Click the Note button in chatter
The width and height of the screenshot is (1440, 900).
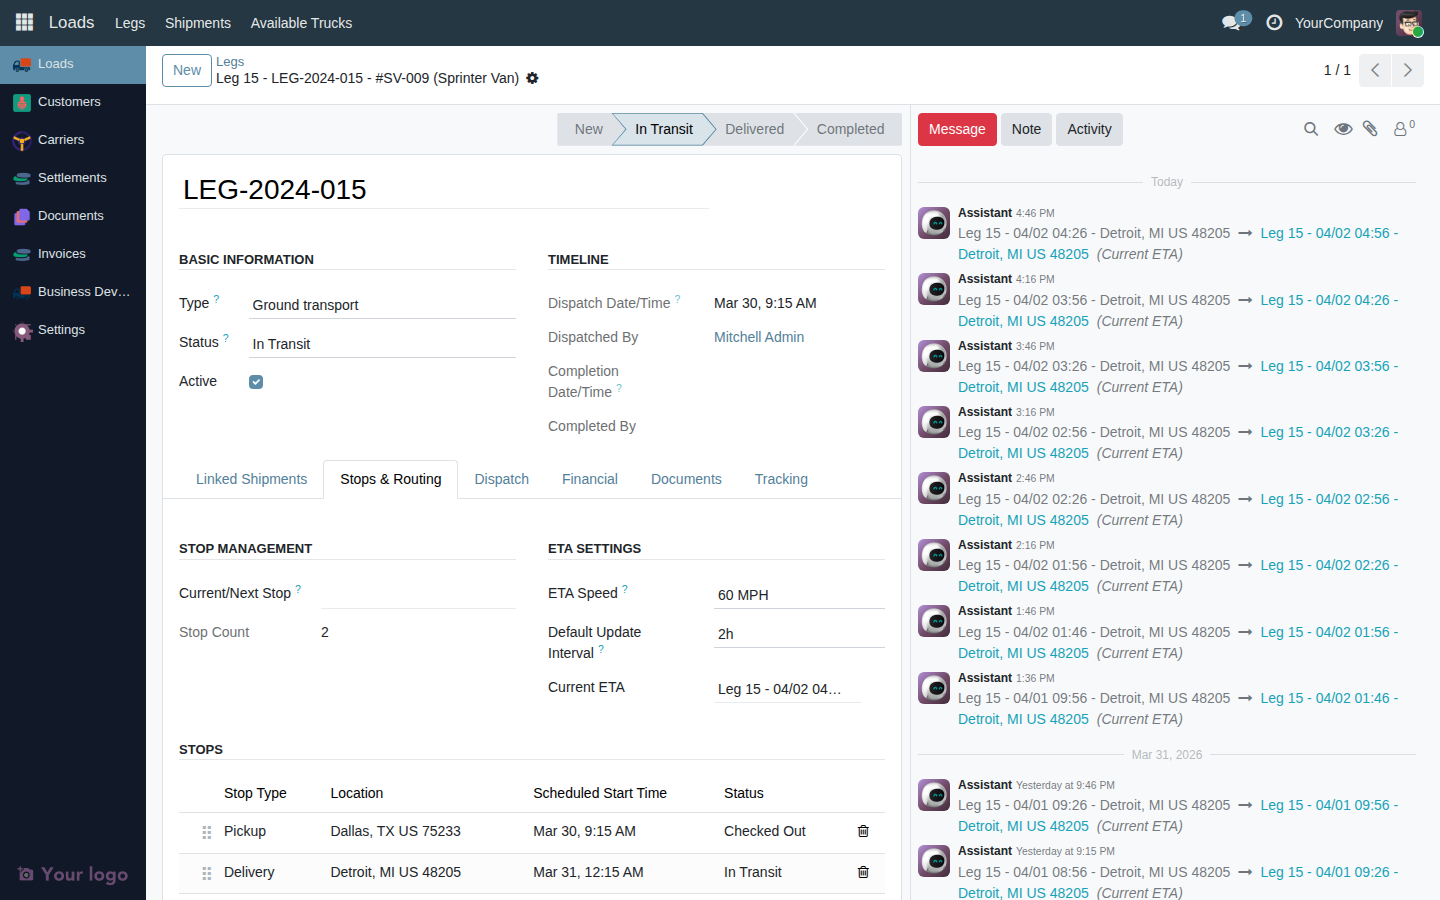click(1026, 129)
